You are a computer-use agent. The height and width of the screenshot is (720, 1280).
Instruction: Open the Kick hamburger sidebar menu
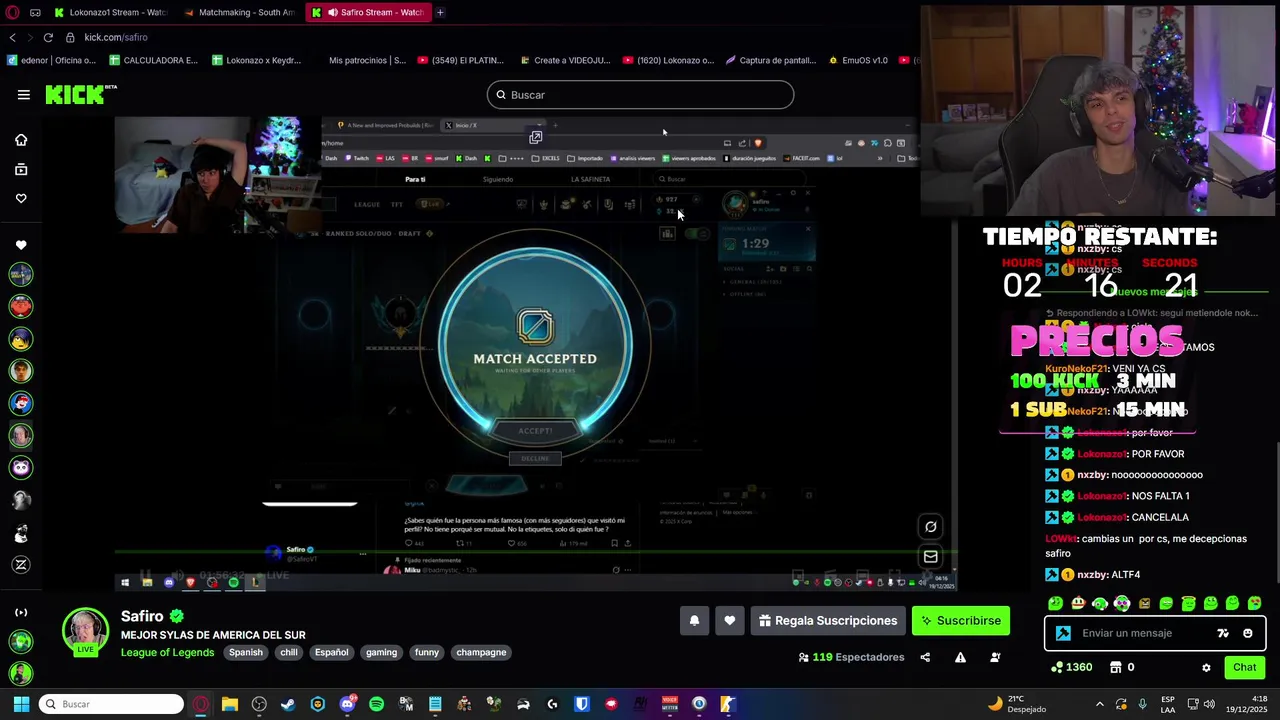pyautogui.click(x=23, y=95)
